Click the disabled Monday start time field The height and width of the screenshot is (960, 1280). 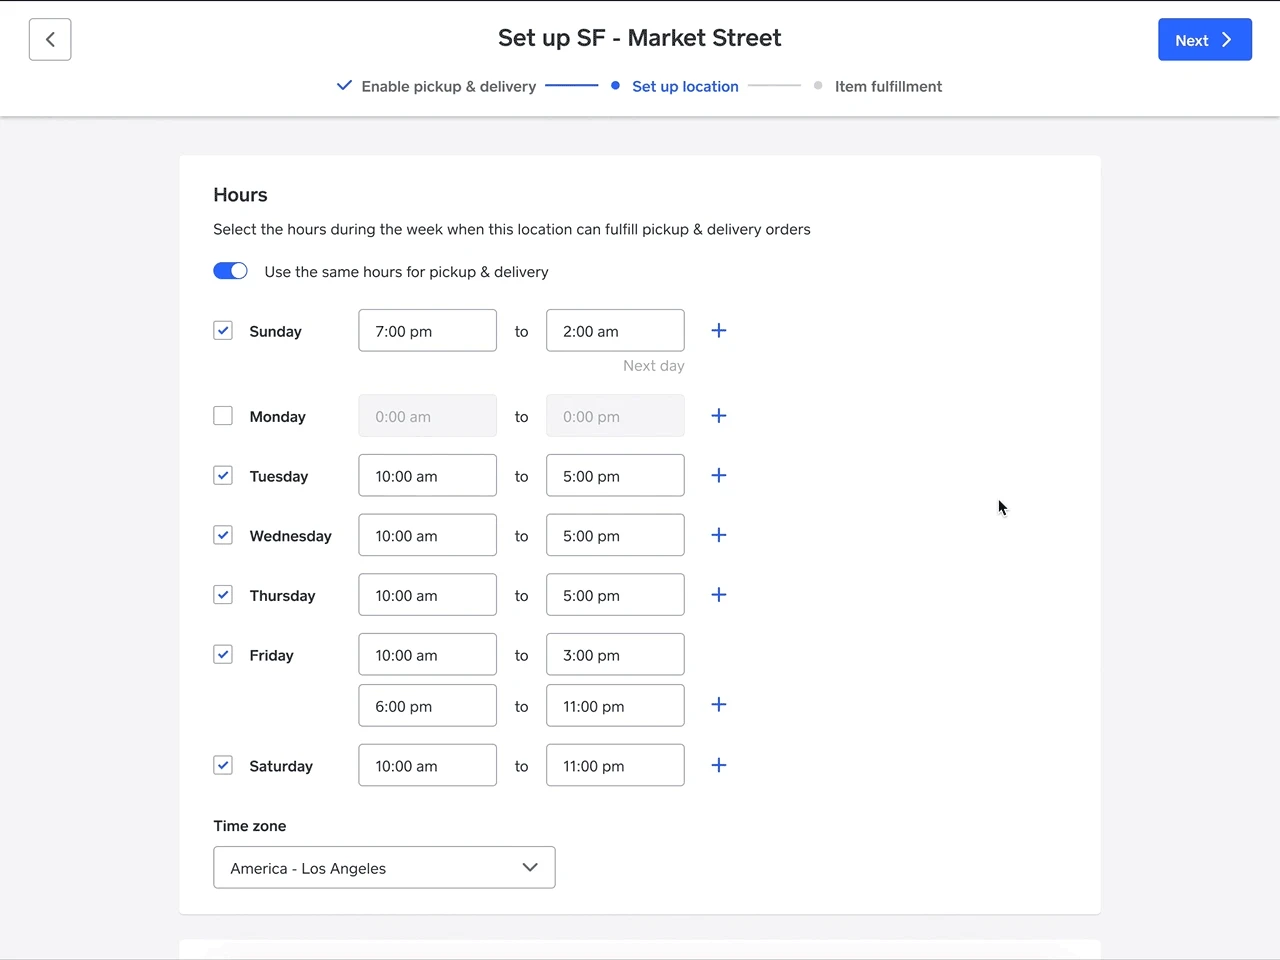428,416
